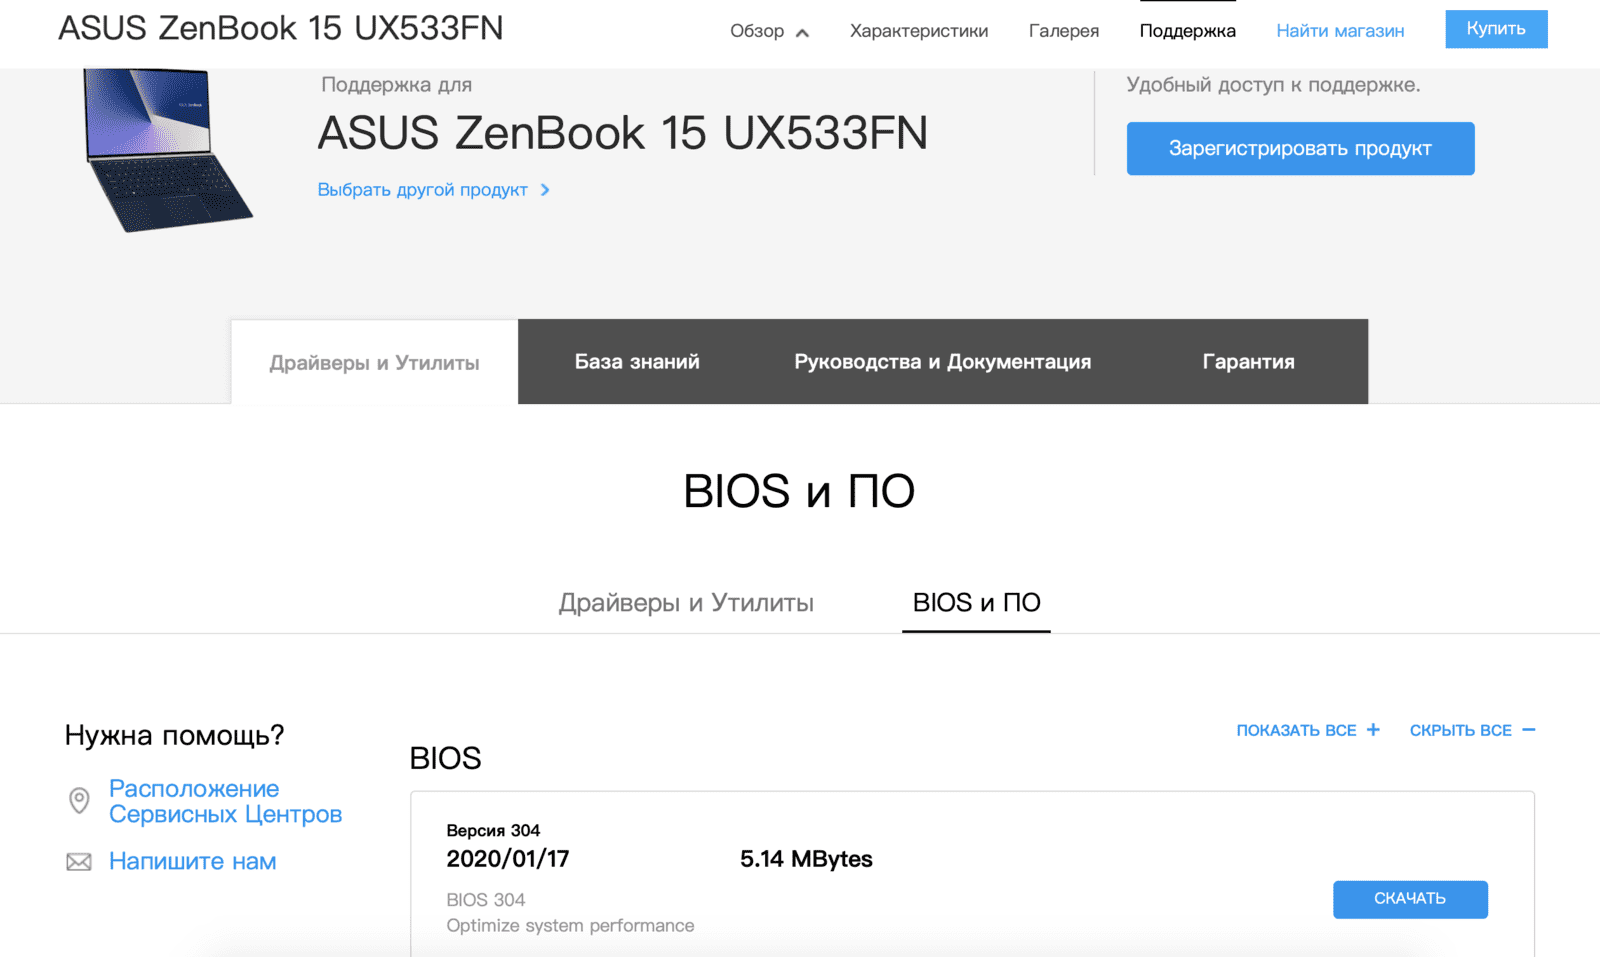Select the Гарантия tab

click(1247, 362)
